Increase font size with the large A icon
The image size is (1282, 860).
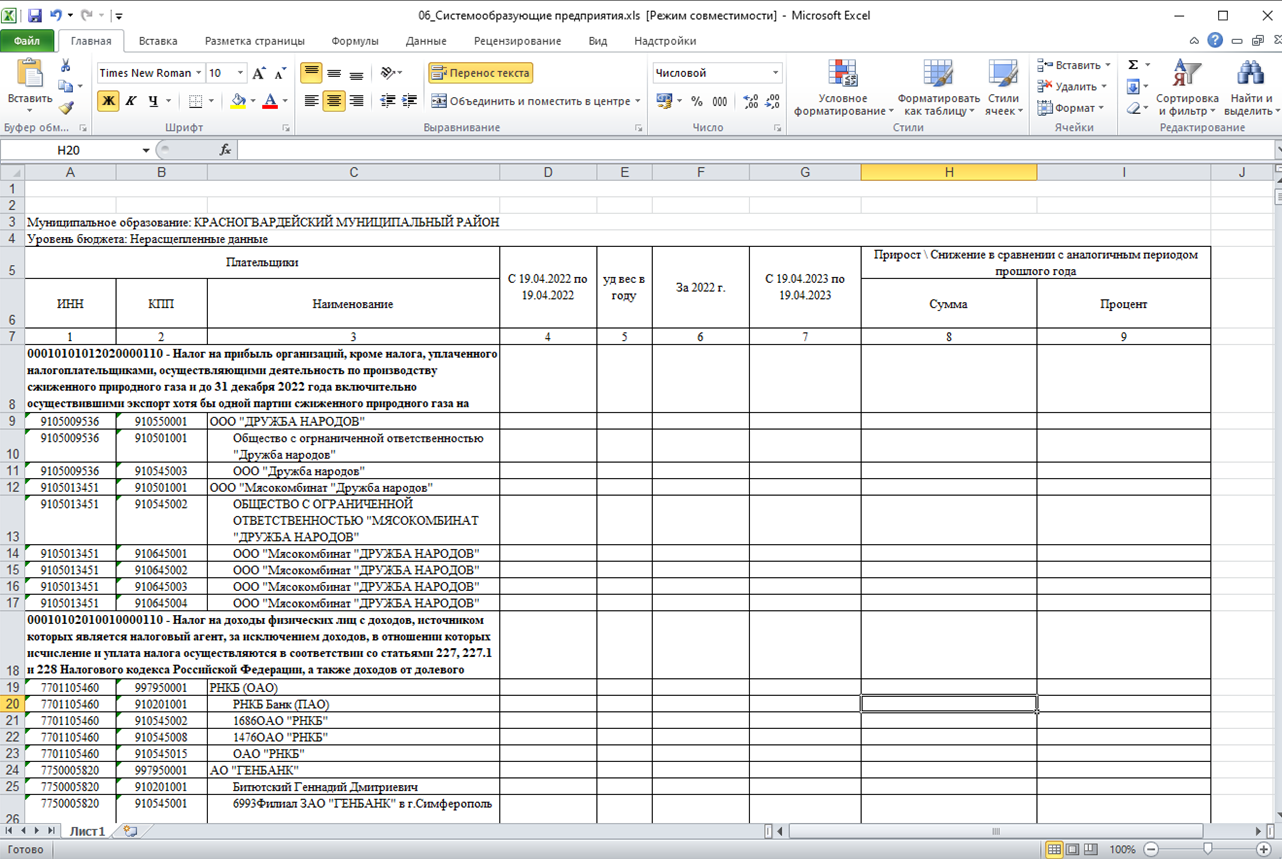coord(259,73)
